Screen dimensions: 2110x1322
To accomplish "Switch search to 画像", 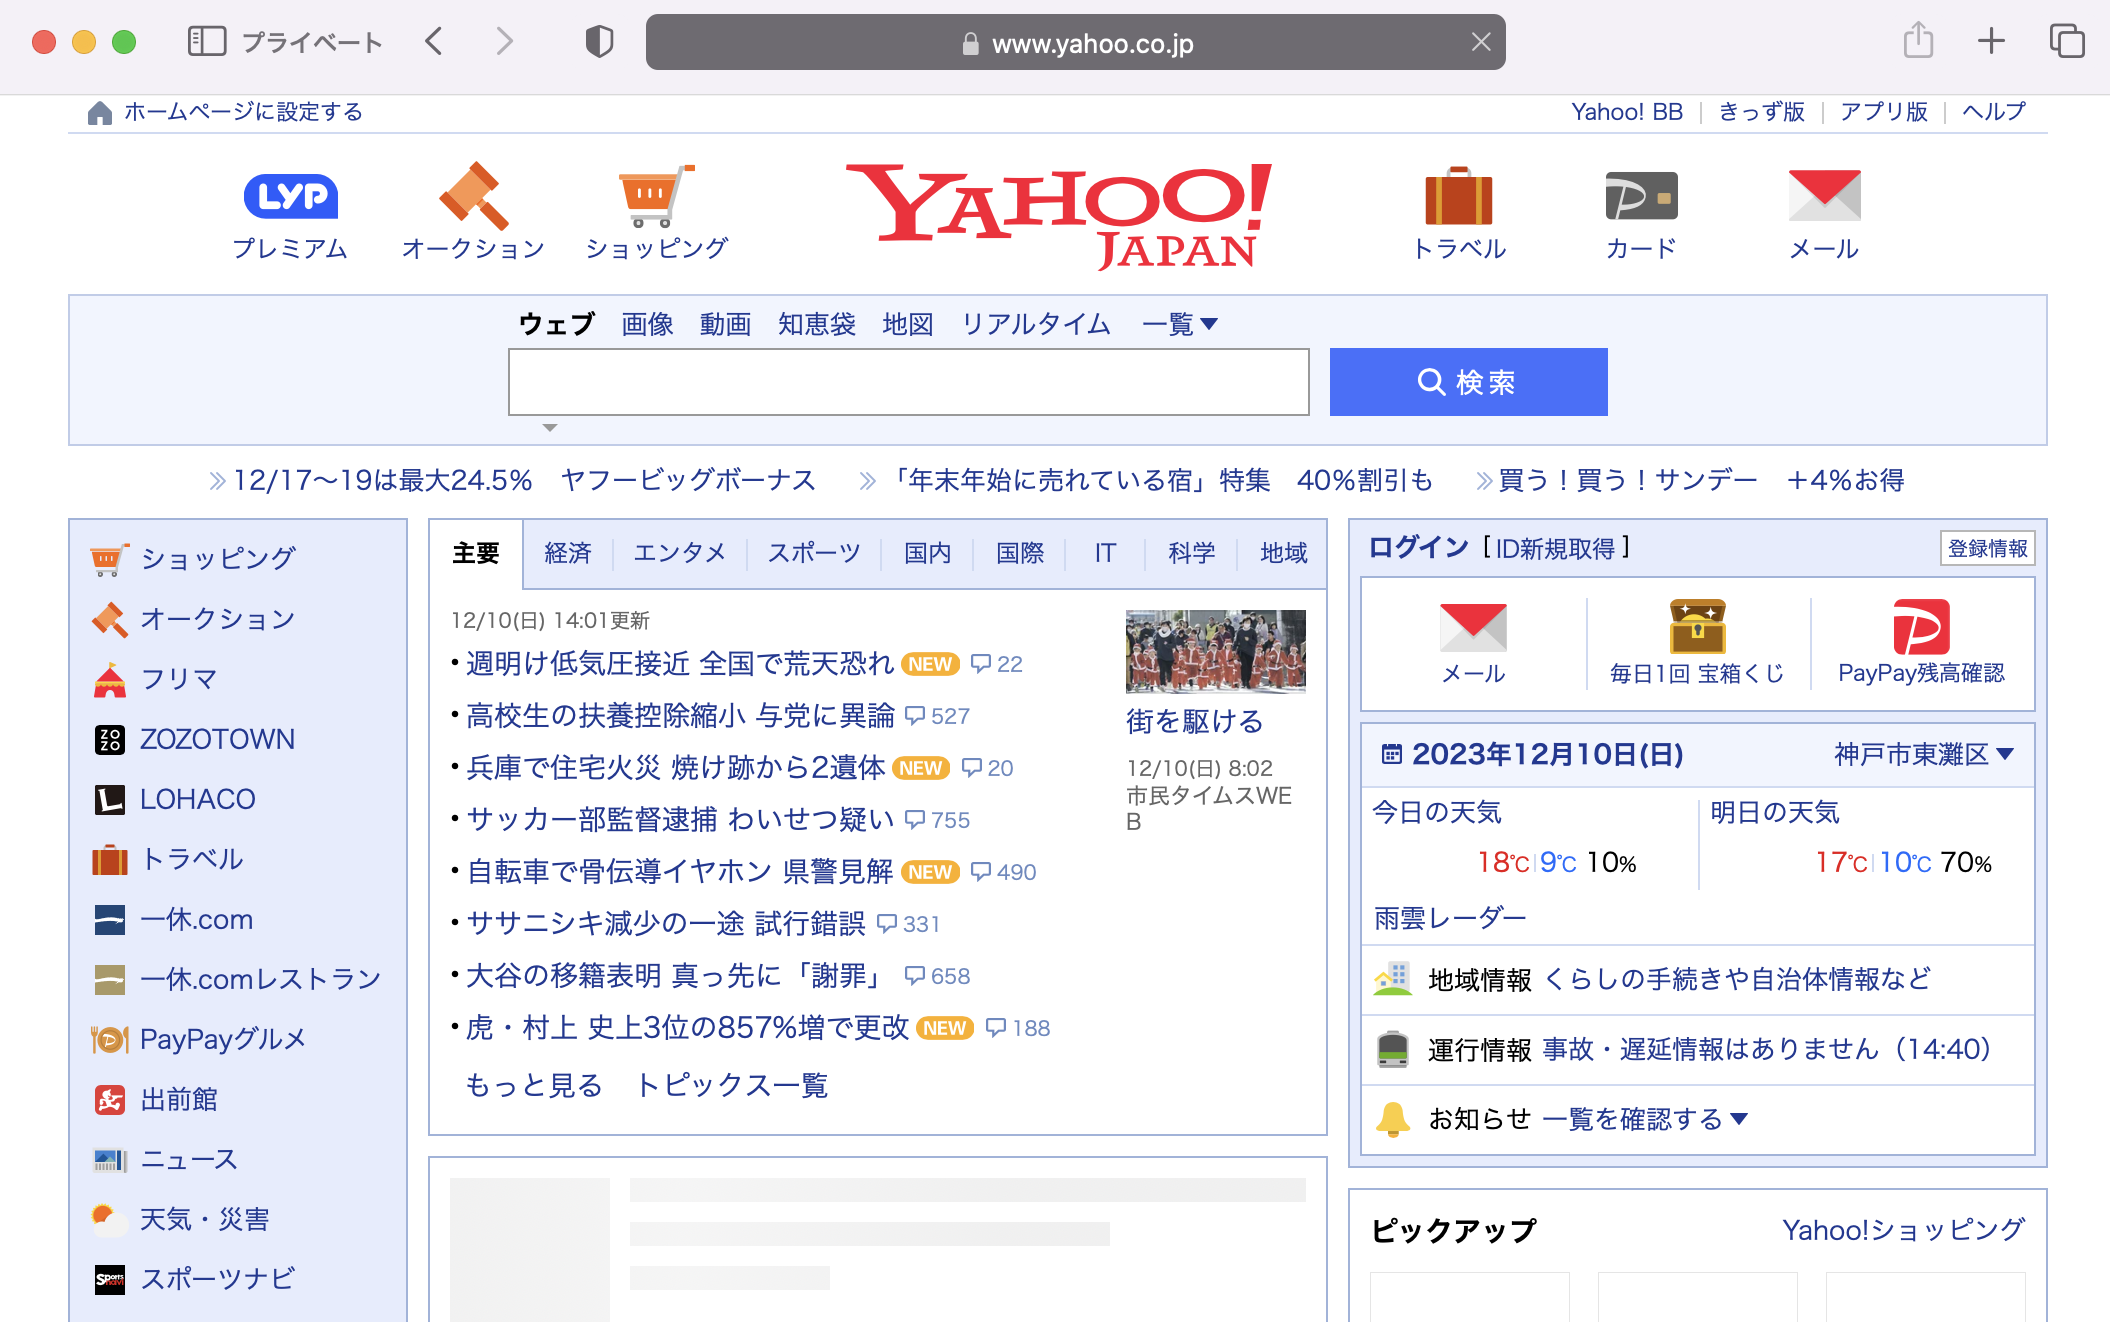I will pyautogui.click(x=647, y=324).
